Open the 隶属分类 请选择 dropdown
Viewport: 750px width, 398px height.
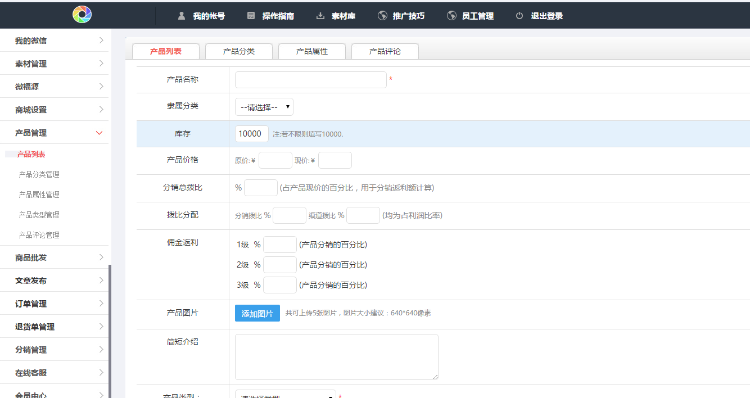(264, 107)
